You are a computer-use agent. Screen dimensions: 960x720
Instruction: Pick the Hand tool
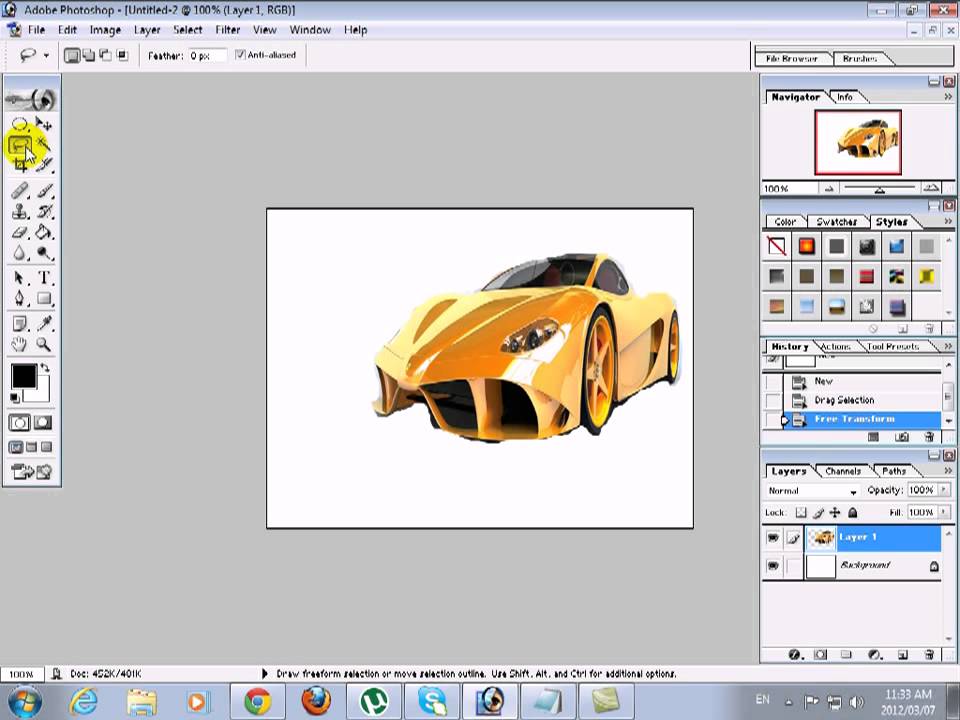pyautogui.click(x=19, y=345)
